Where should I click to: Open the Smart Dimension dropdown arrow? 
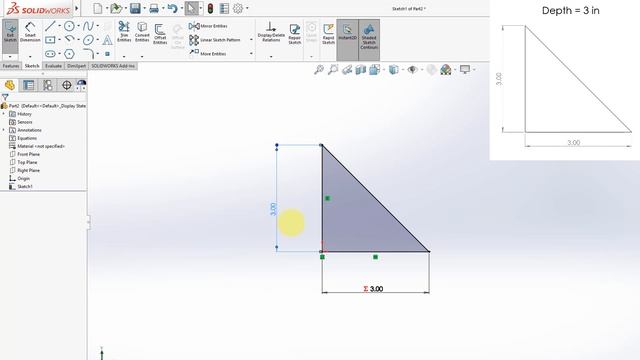[30, 56]
